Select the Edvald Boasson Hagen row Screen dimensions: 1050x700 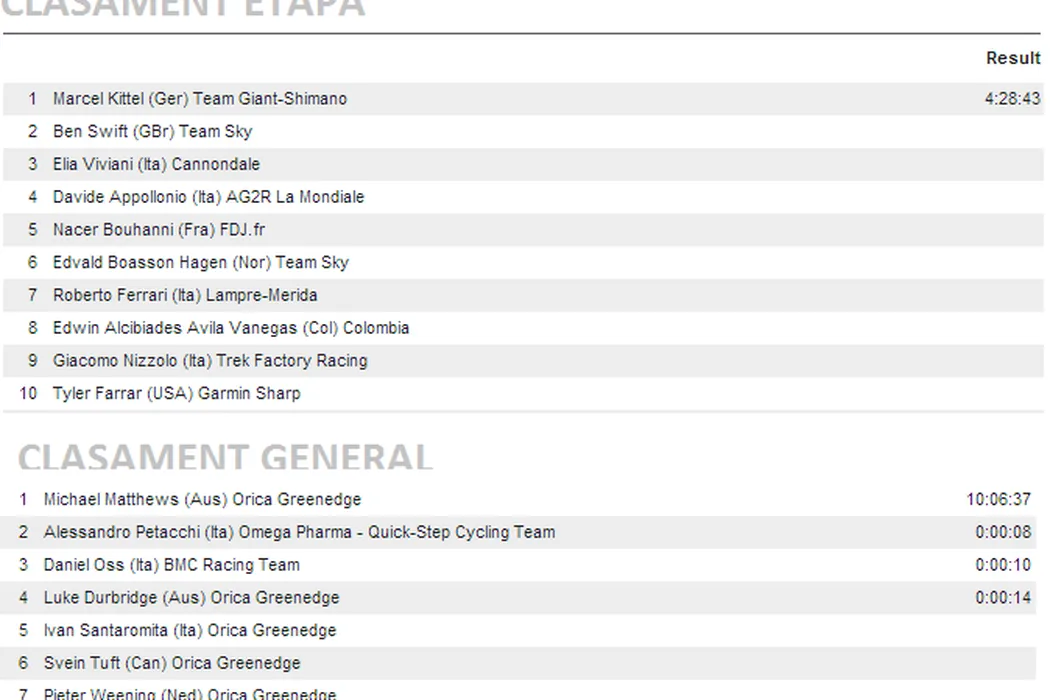[x=200, y=263]
